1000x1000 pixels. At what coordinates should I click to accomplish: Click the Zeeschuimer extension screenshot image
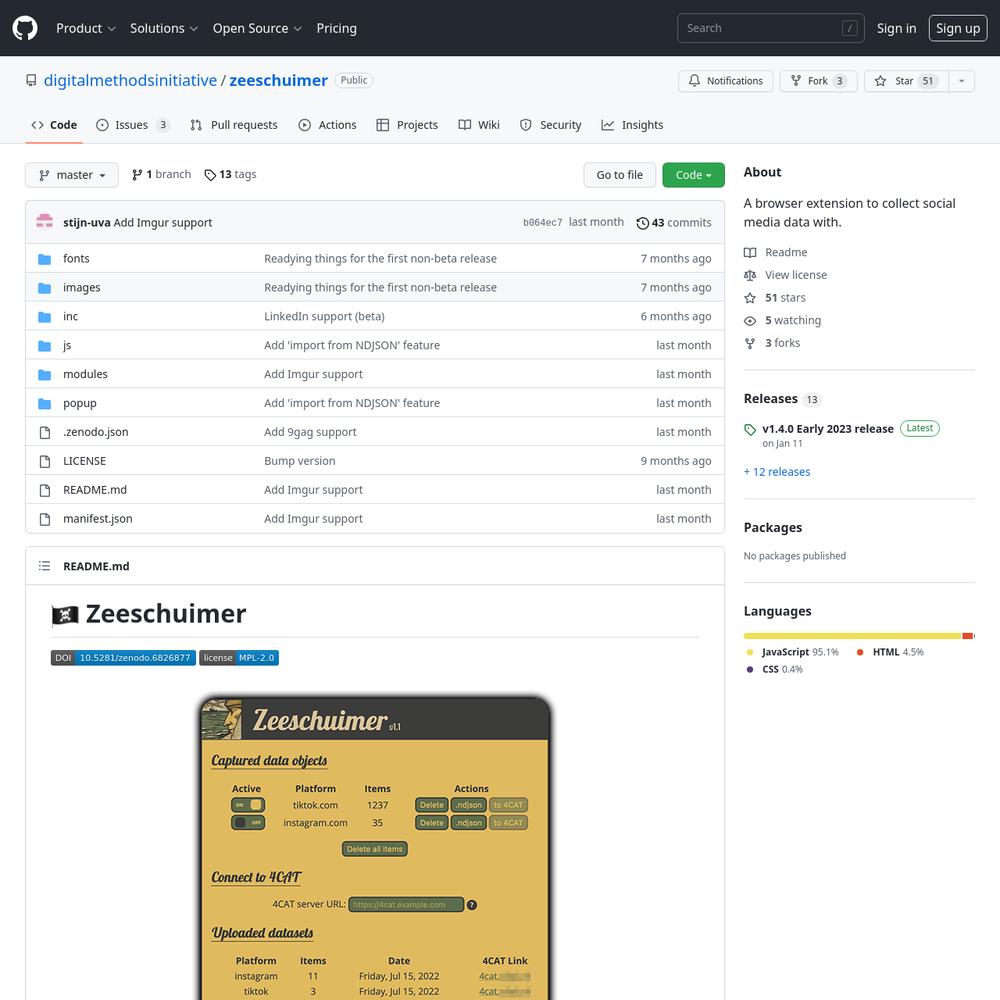(x=375, y=848)
